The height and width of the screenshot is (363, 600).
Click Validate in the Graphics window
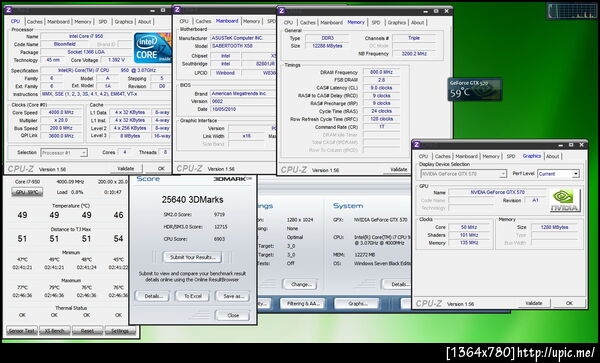click(x=534, y=303)
